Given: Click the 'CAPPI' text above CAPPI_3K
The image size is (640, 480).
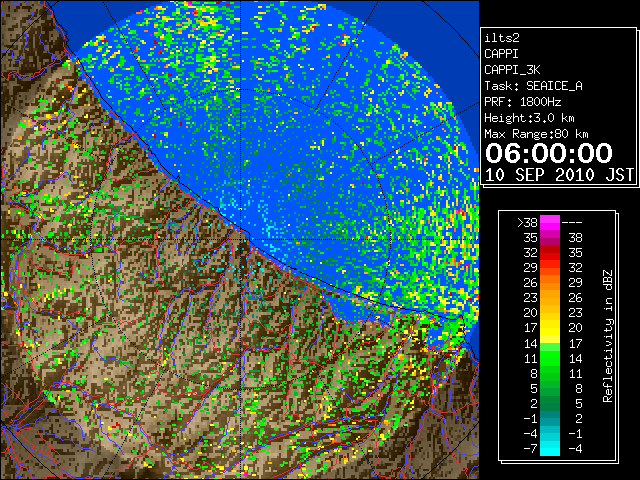Looking at the screenshot, I should [501, 54].
